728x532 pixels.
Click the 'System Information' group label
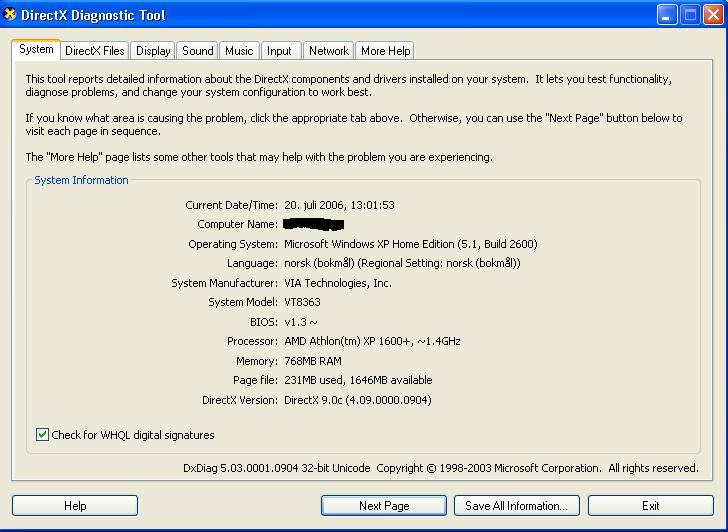coord(81,180)
